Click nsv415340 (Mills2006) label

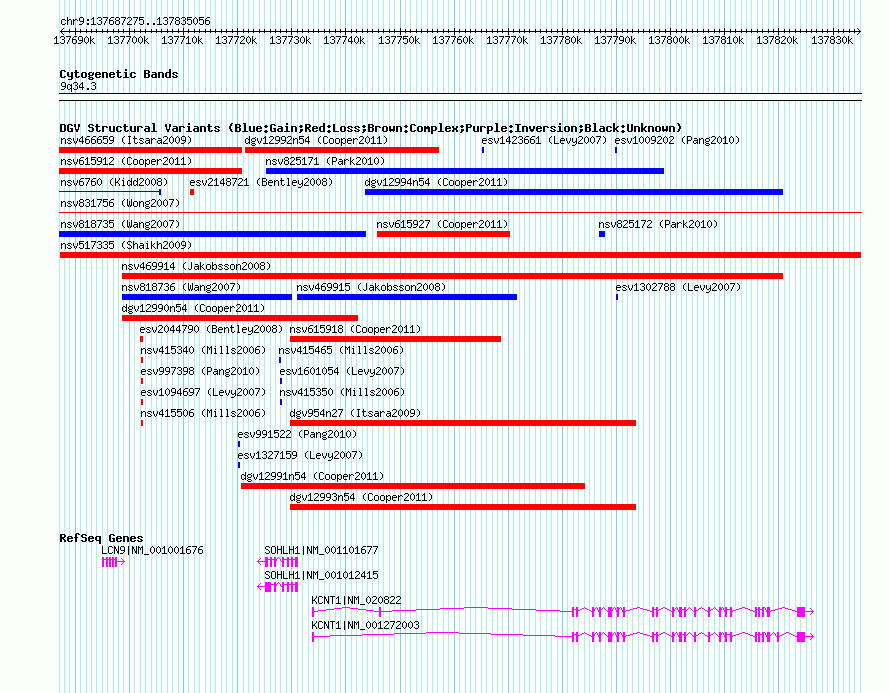point(203,350)
